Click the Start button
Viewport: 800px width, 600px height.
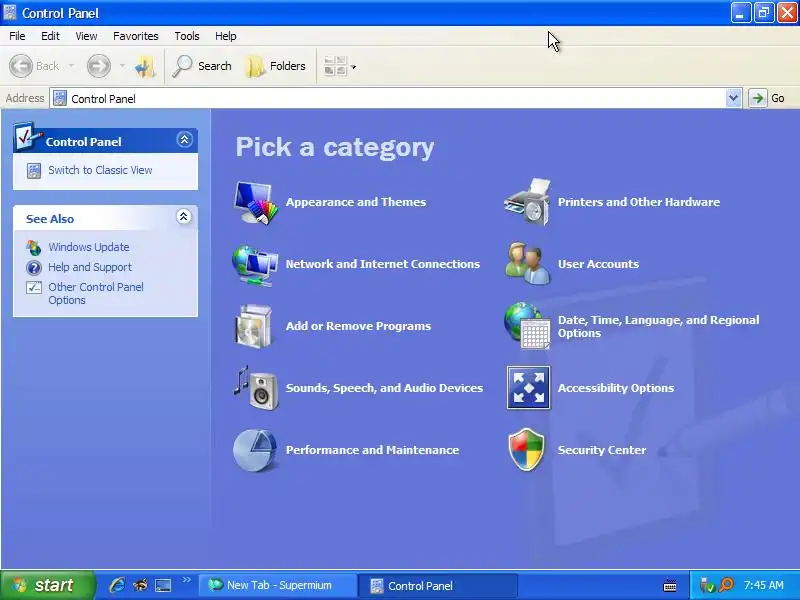[47, 585]
